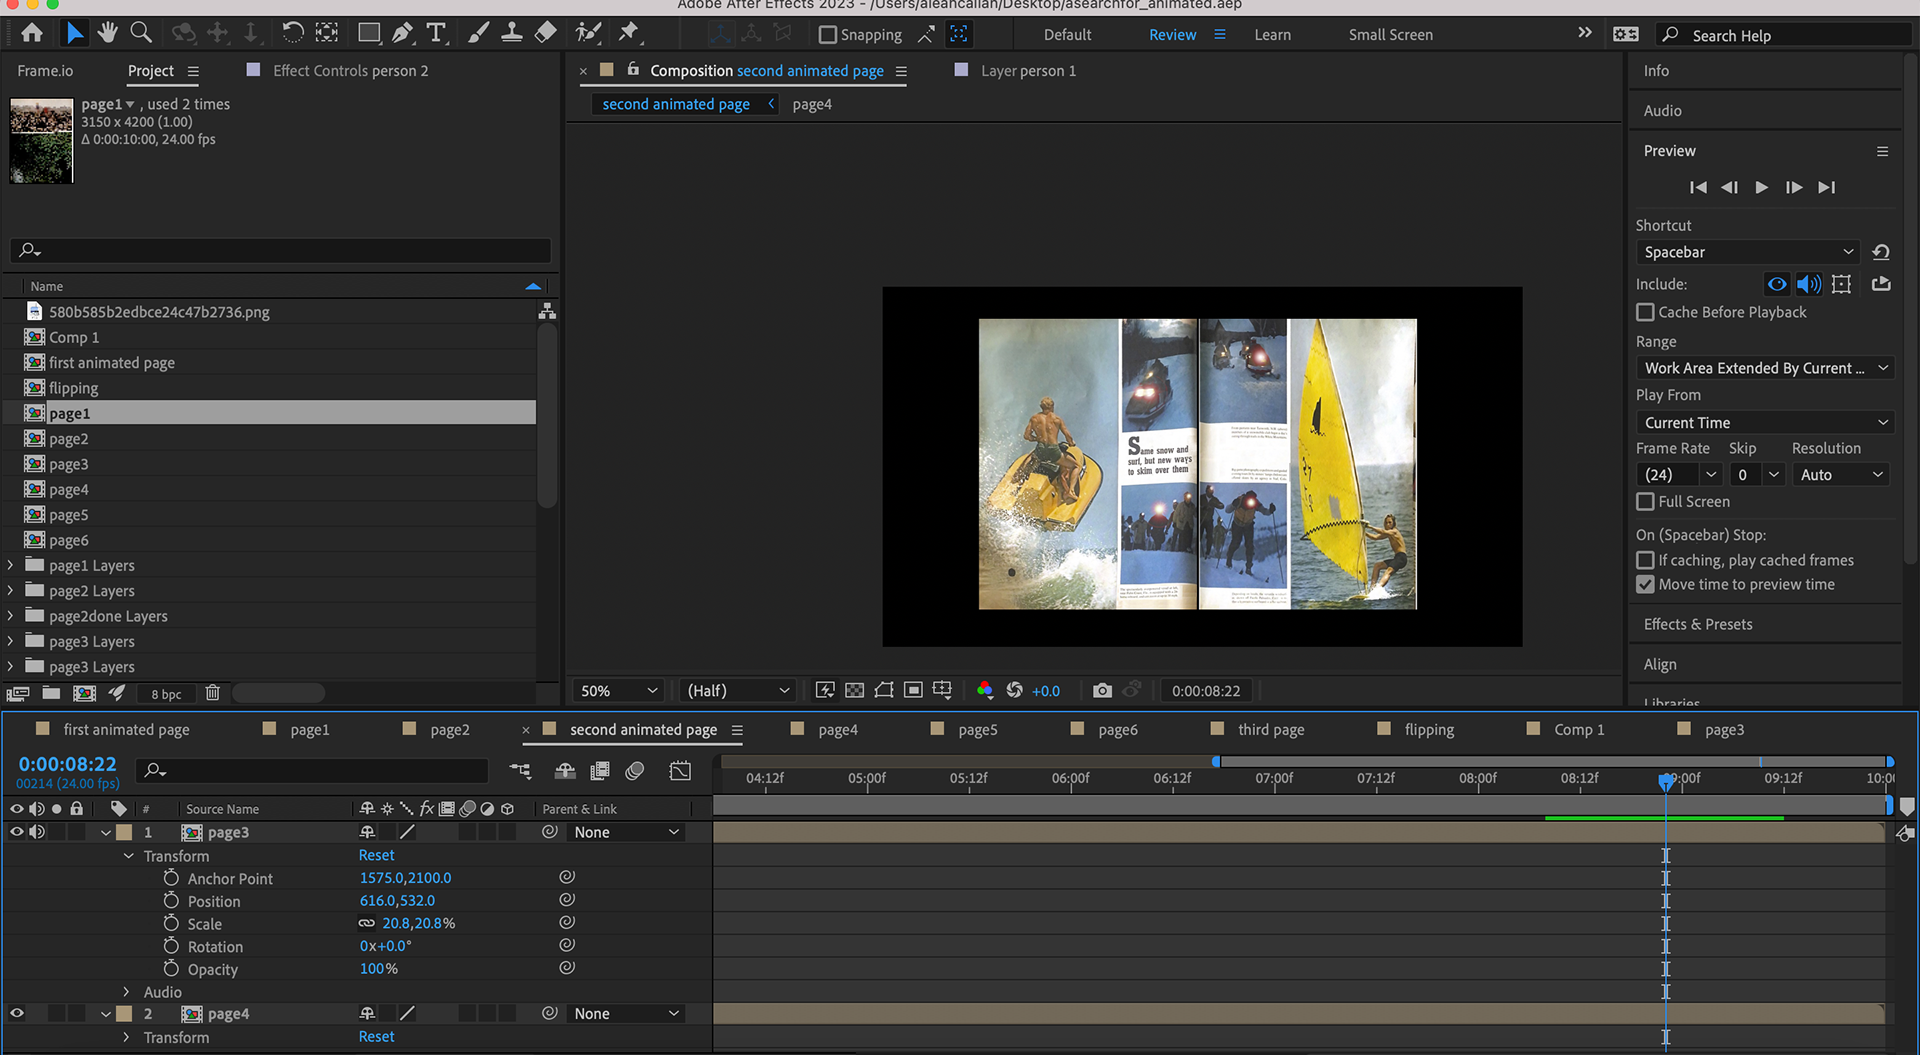Click the Take Snapshot camera icon
1920x1055 pixels.
tap(1101, 690)
